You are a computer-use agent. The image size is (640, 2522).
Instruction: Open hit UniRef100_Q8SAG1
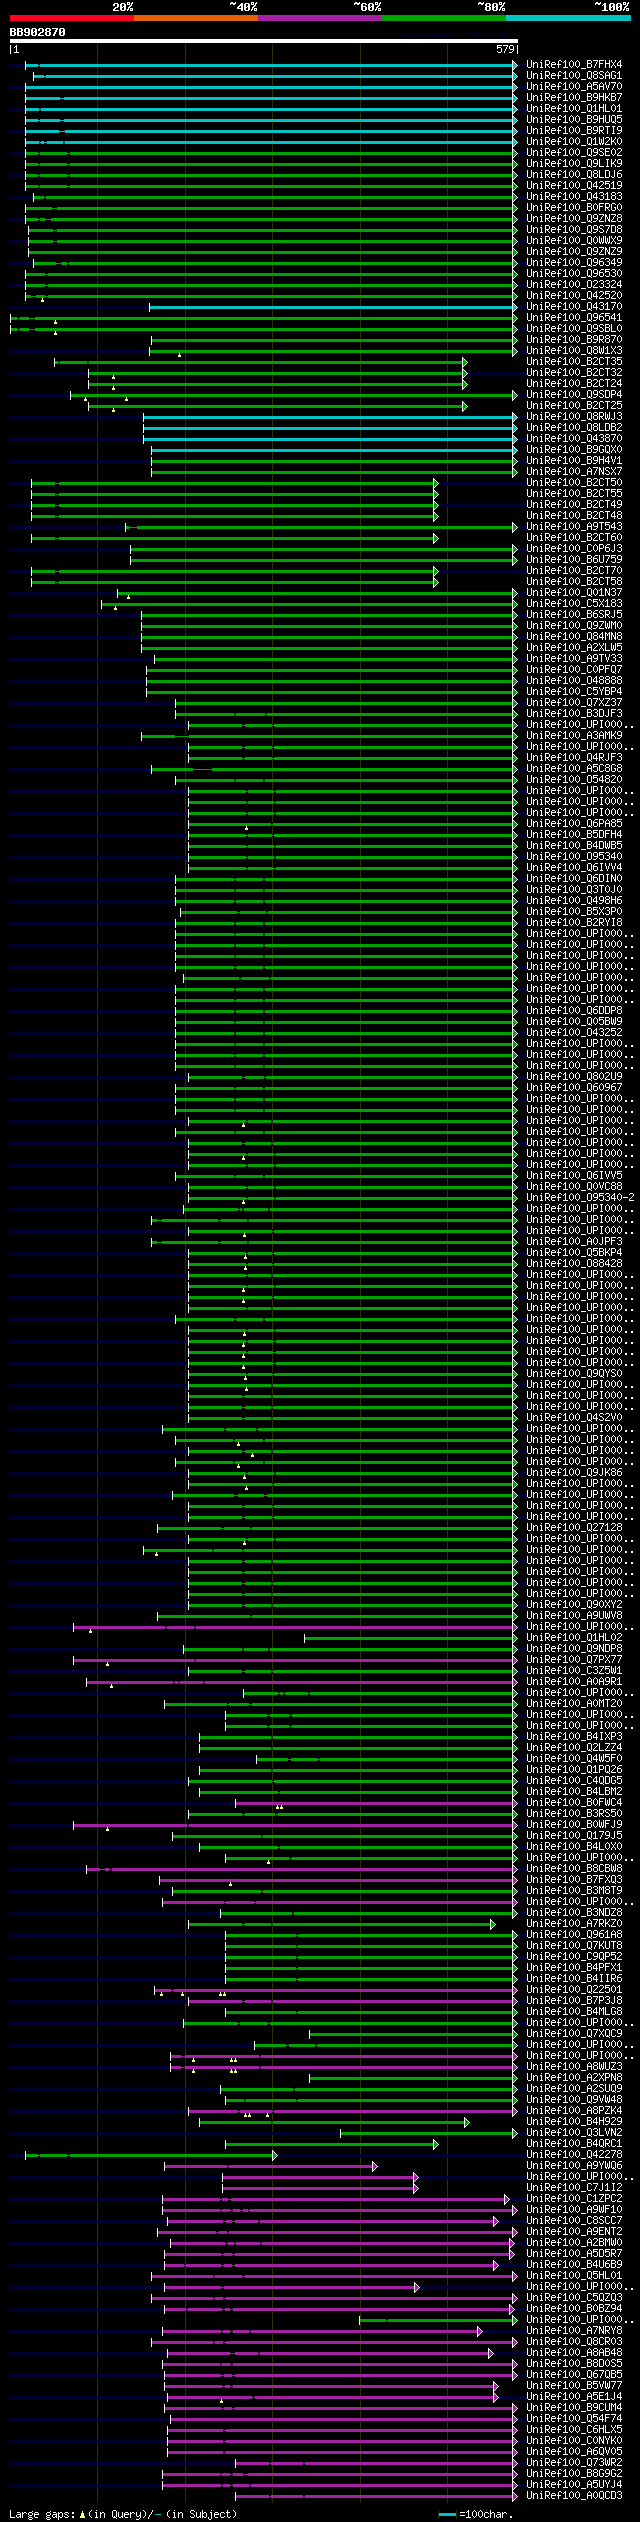pos(574,76)
